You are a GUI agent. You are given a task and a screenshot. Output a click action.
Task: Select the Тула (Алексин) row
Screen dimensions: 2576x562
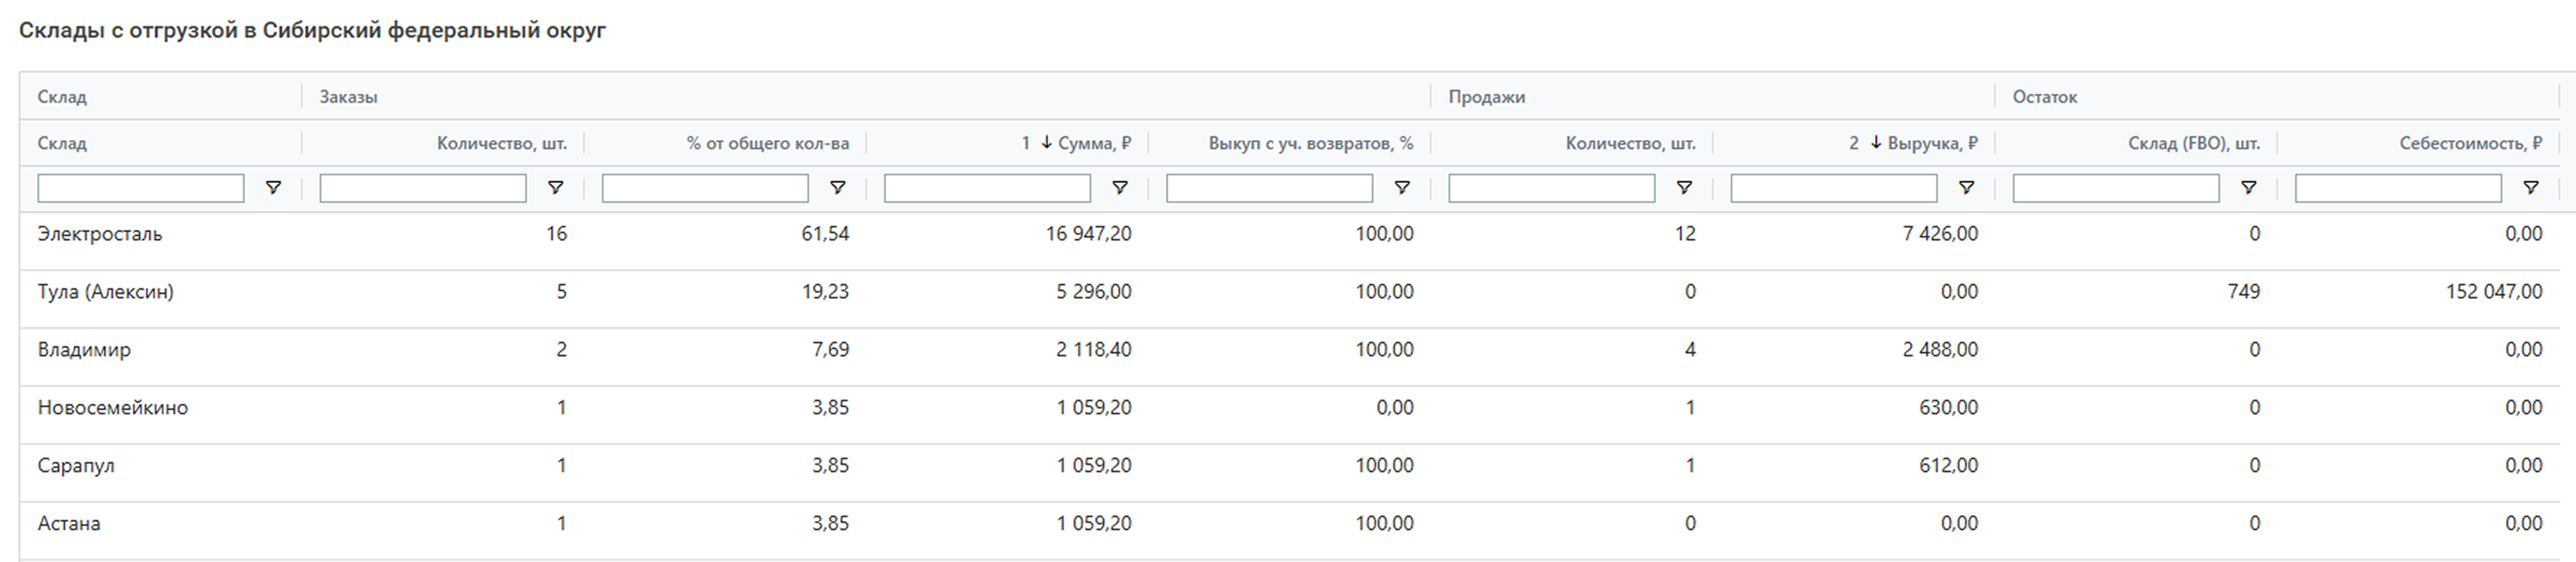click(x=106, y=292)
